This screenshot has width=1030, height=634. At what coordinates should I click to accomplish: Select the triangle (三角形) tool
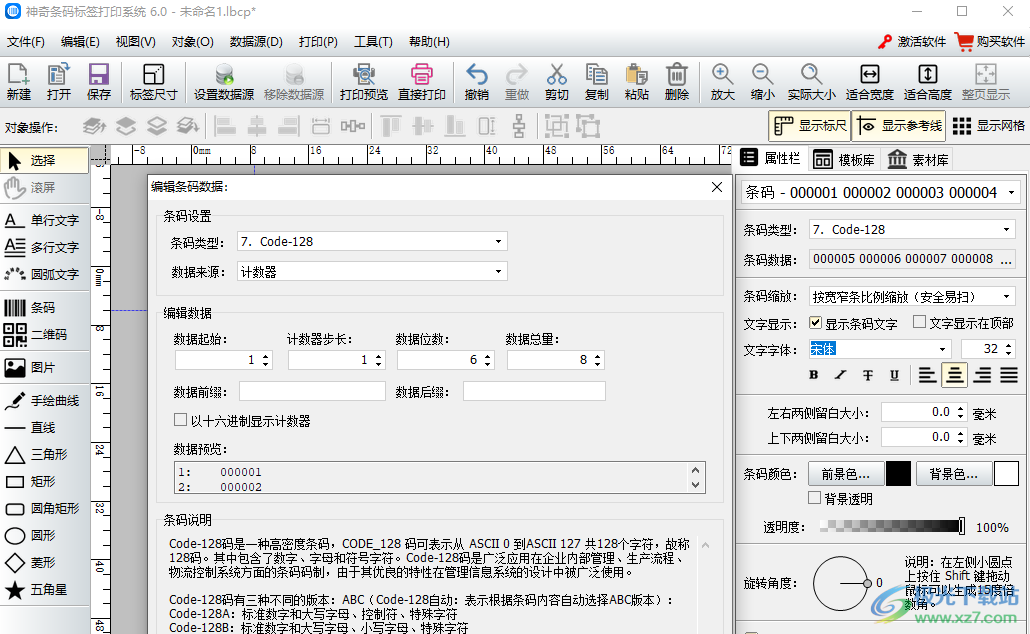[45, 454]
